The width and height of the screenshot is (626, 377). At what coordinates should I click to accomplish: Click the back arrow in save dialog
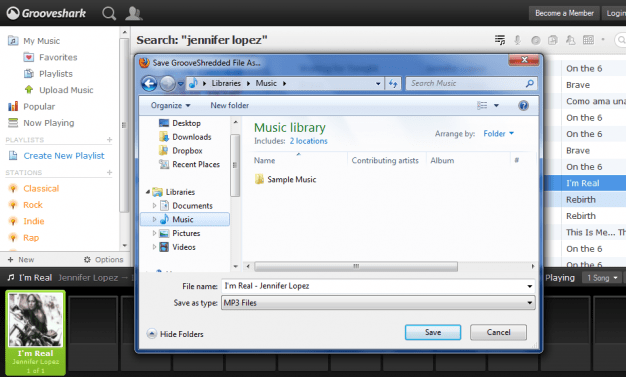pyautogui.click(x=149, y=83)
